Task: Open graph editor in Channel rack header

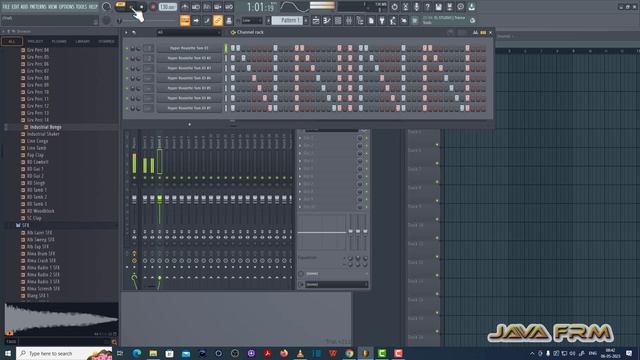Action: point(475,32)
